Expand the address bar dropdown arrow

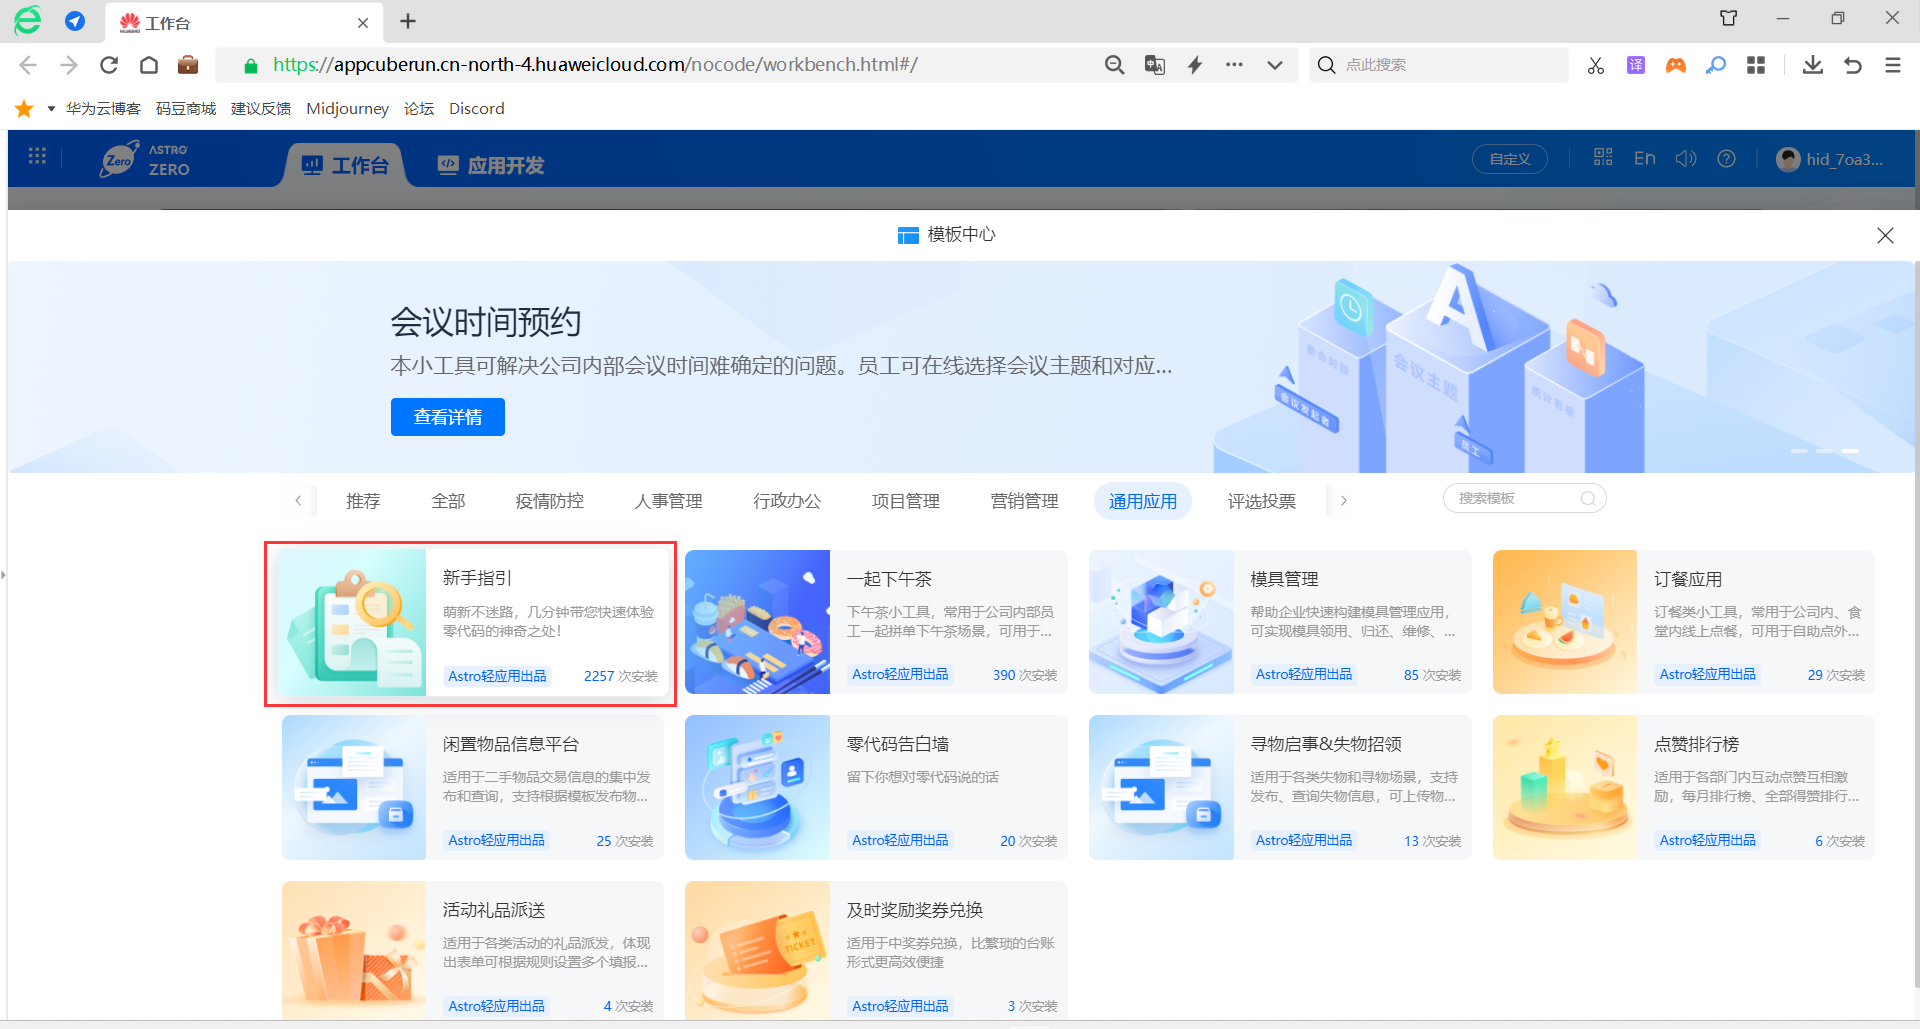(x=1275, y=65)
